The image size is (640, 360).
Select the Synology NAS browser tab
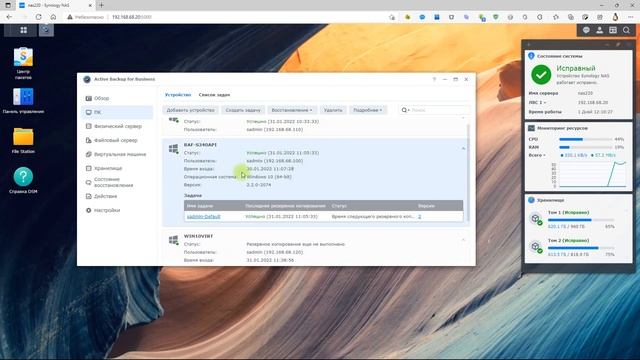click(x=55, y=5)
